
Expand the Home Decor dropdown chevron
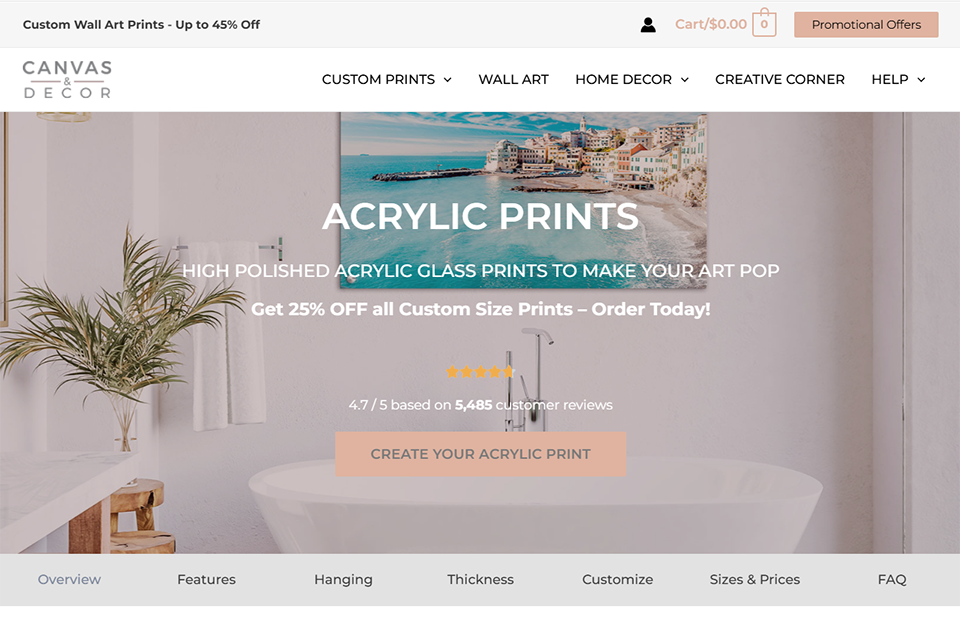tap(684, 80)
